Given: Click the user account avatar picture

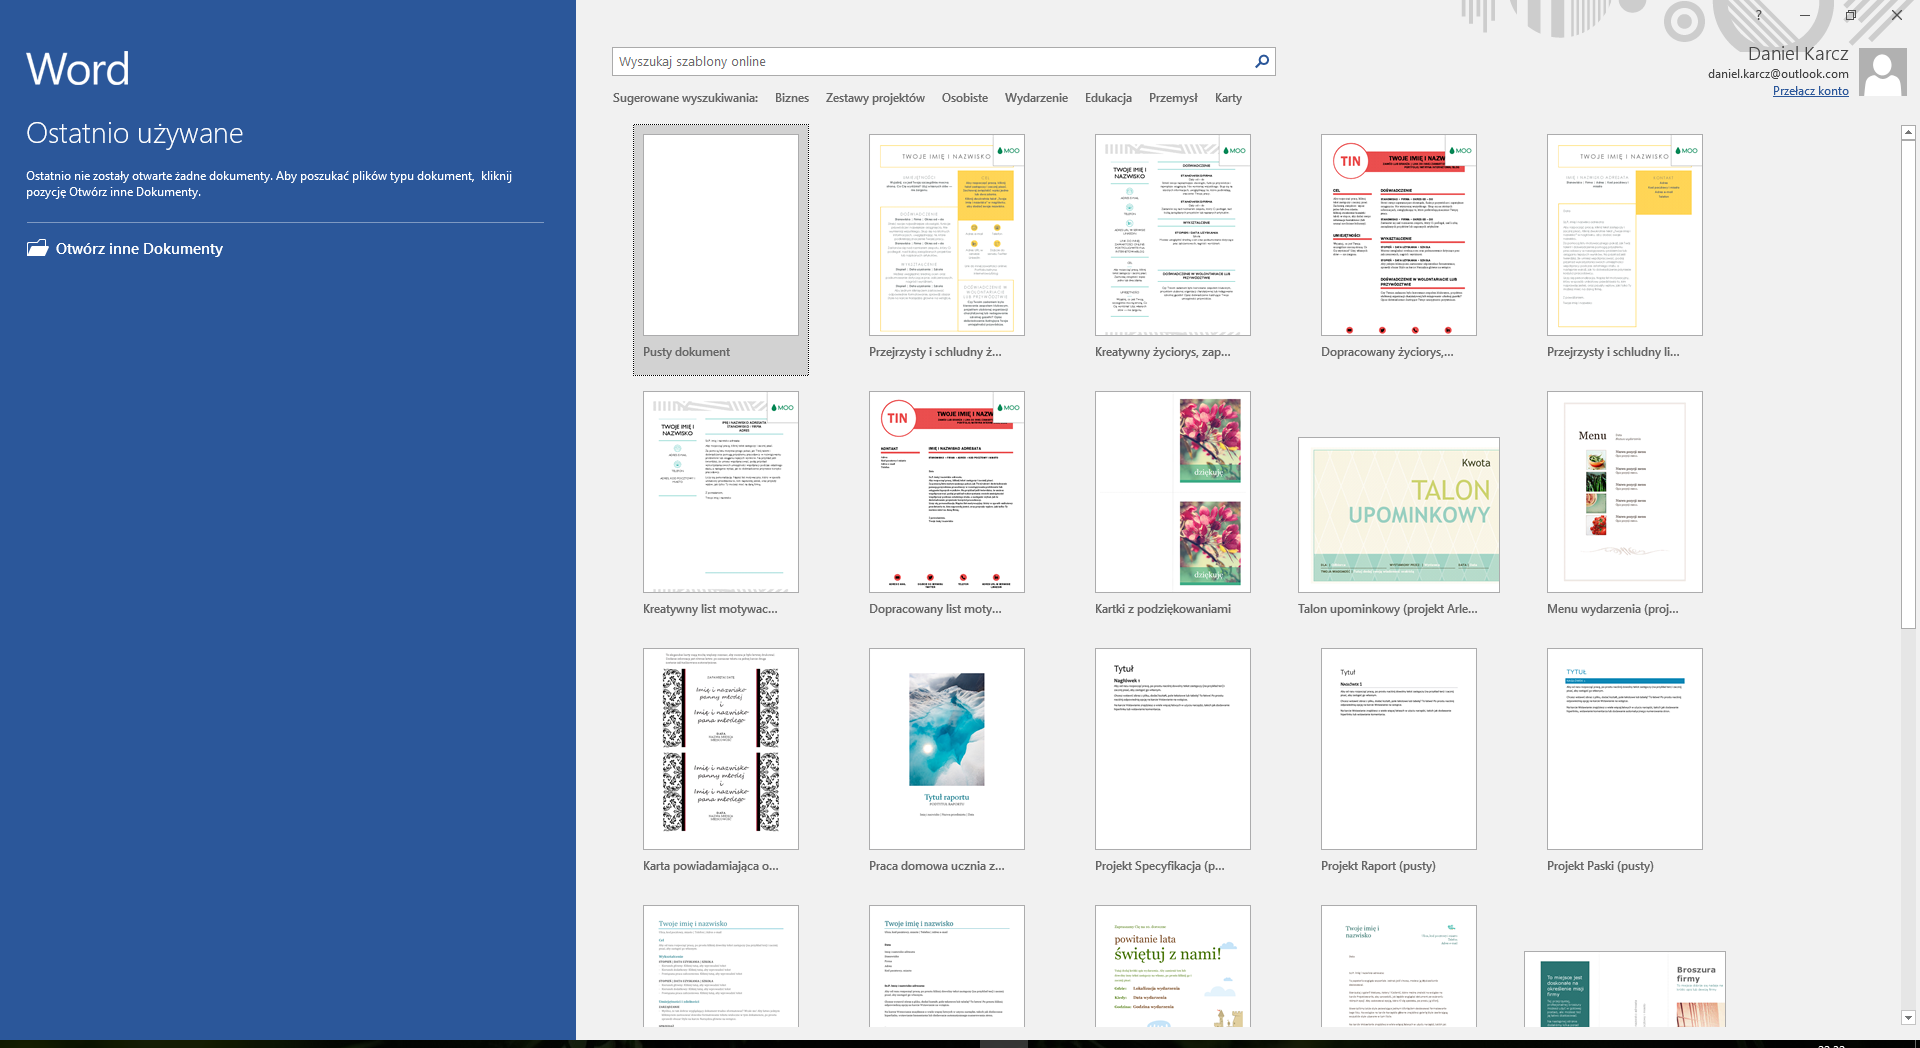Looking at the screenshot, I should click(x=1885, y=73).
